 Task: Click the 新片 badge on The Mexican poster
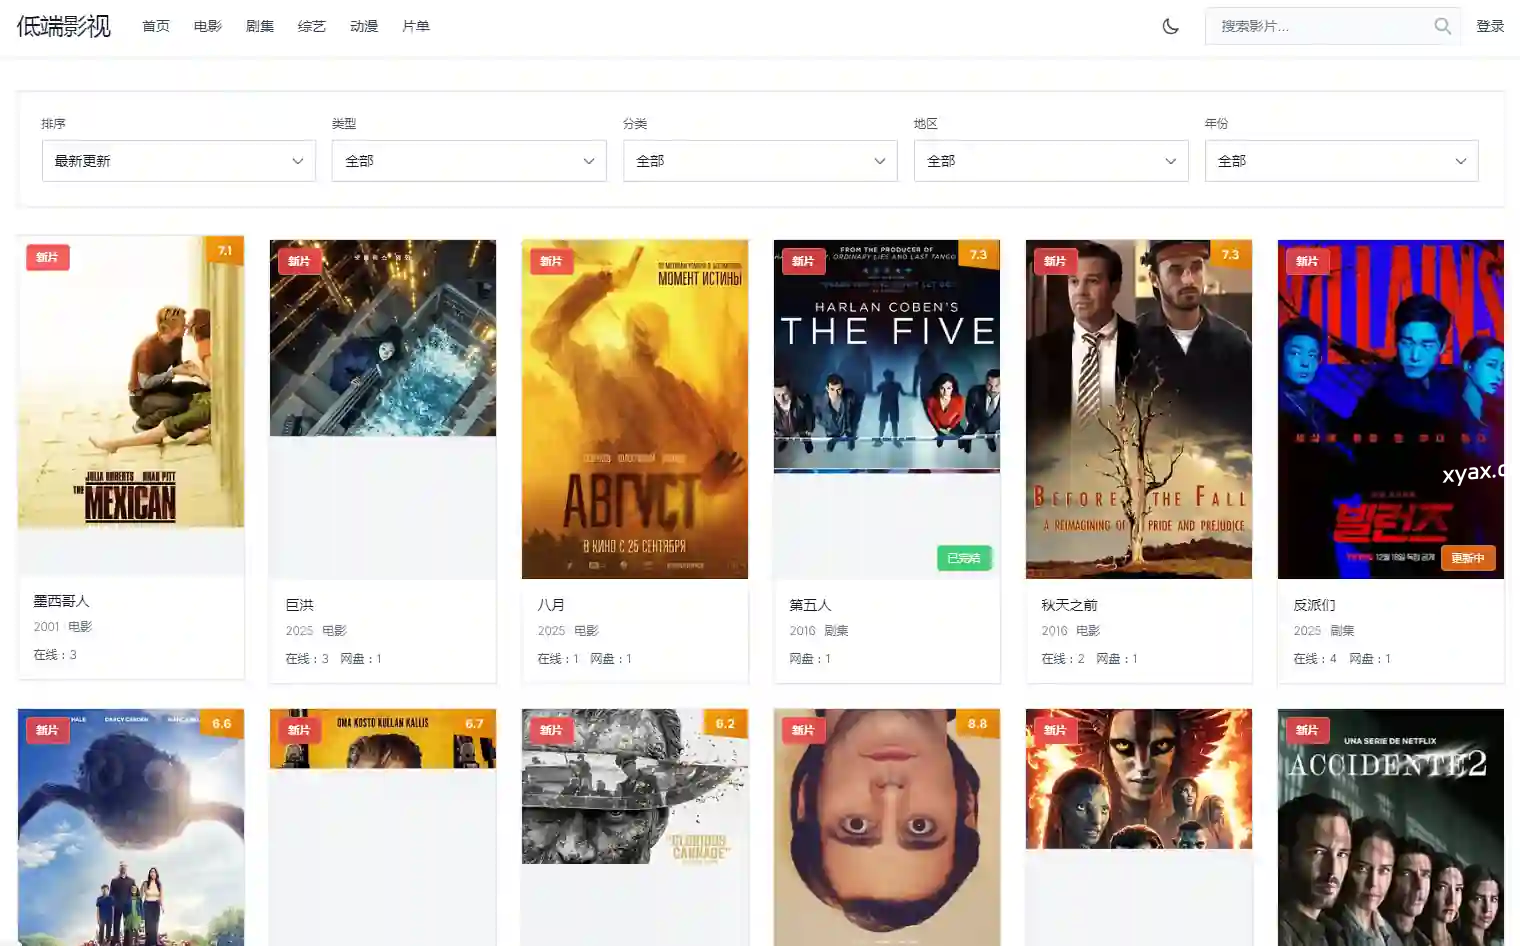[47, 258]
